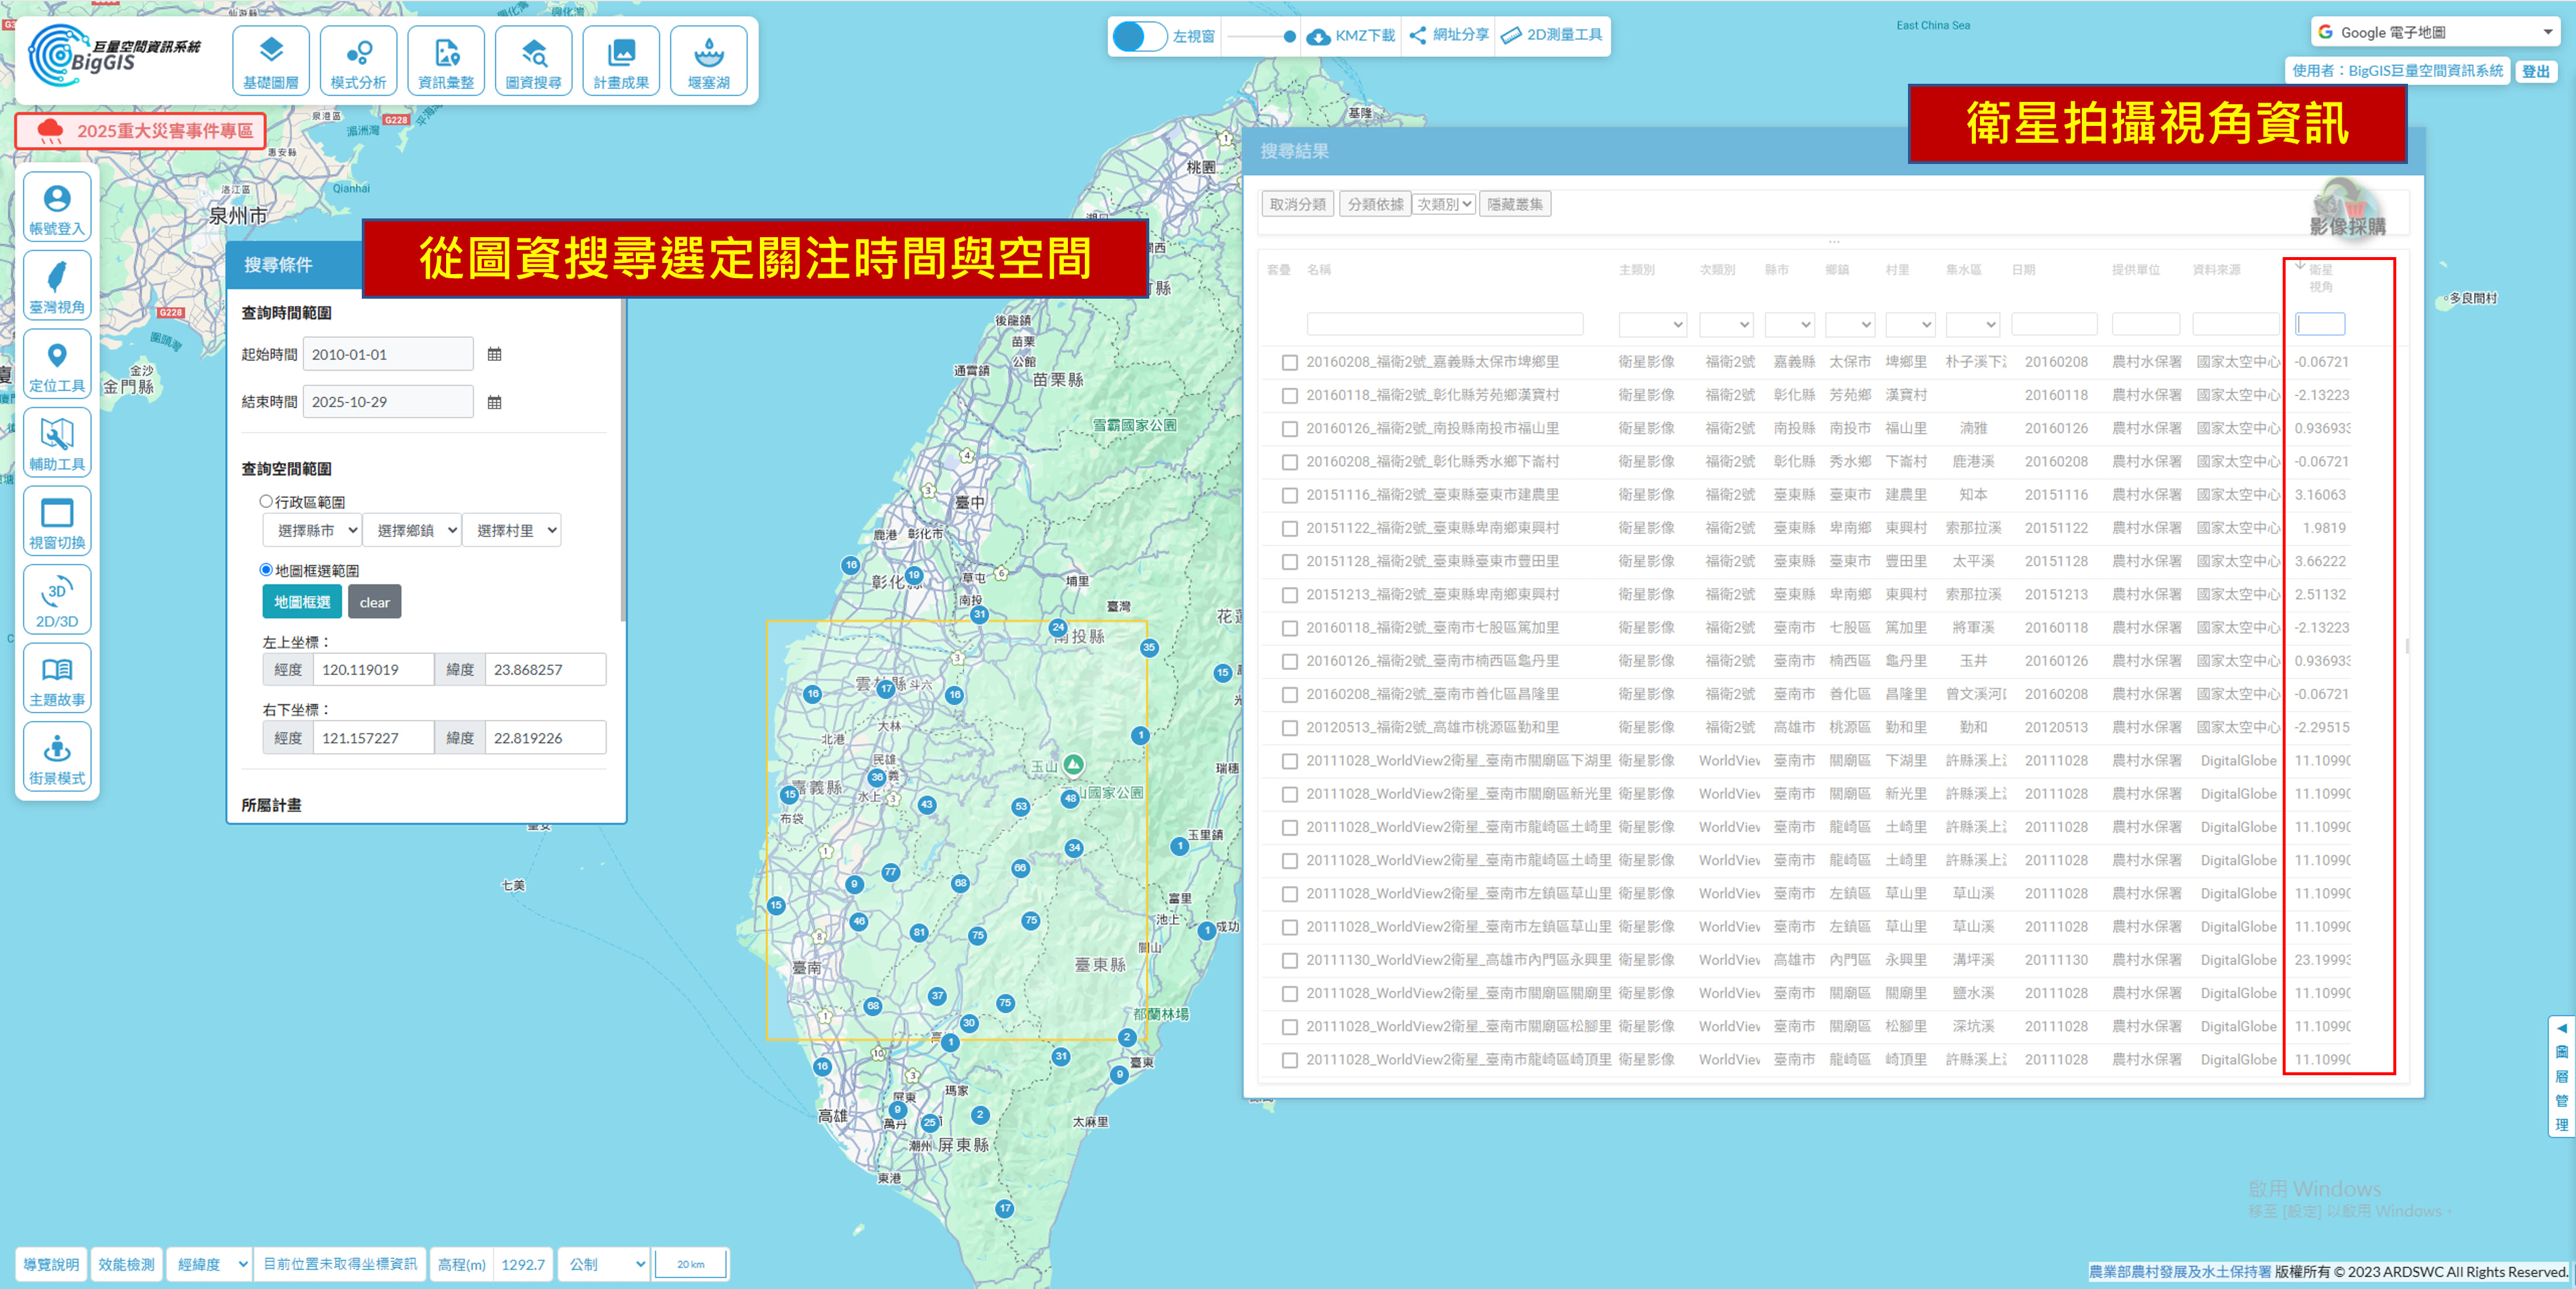Expand the 選擇縣市 county dropdown
This screenshot has height=1289, width=2576.
312,530
